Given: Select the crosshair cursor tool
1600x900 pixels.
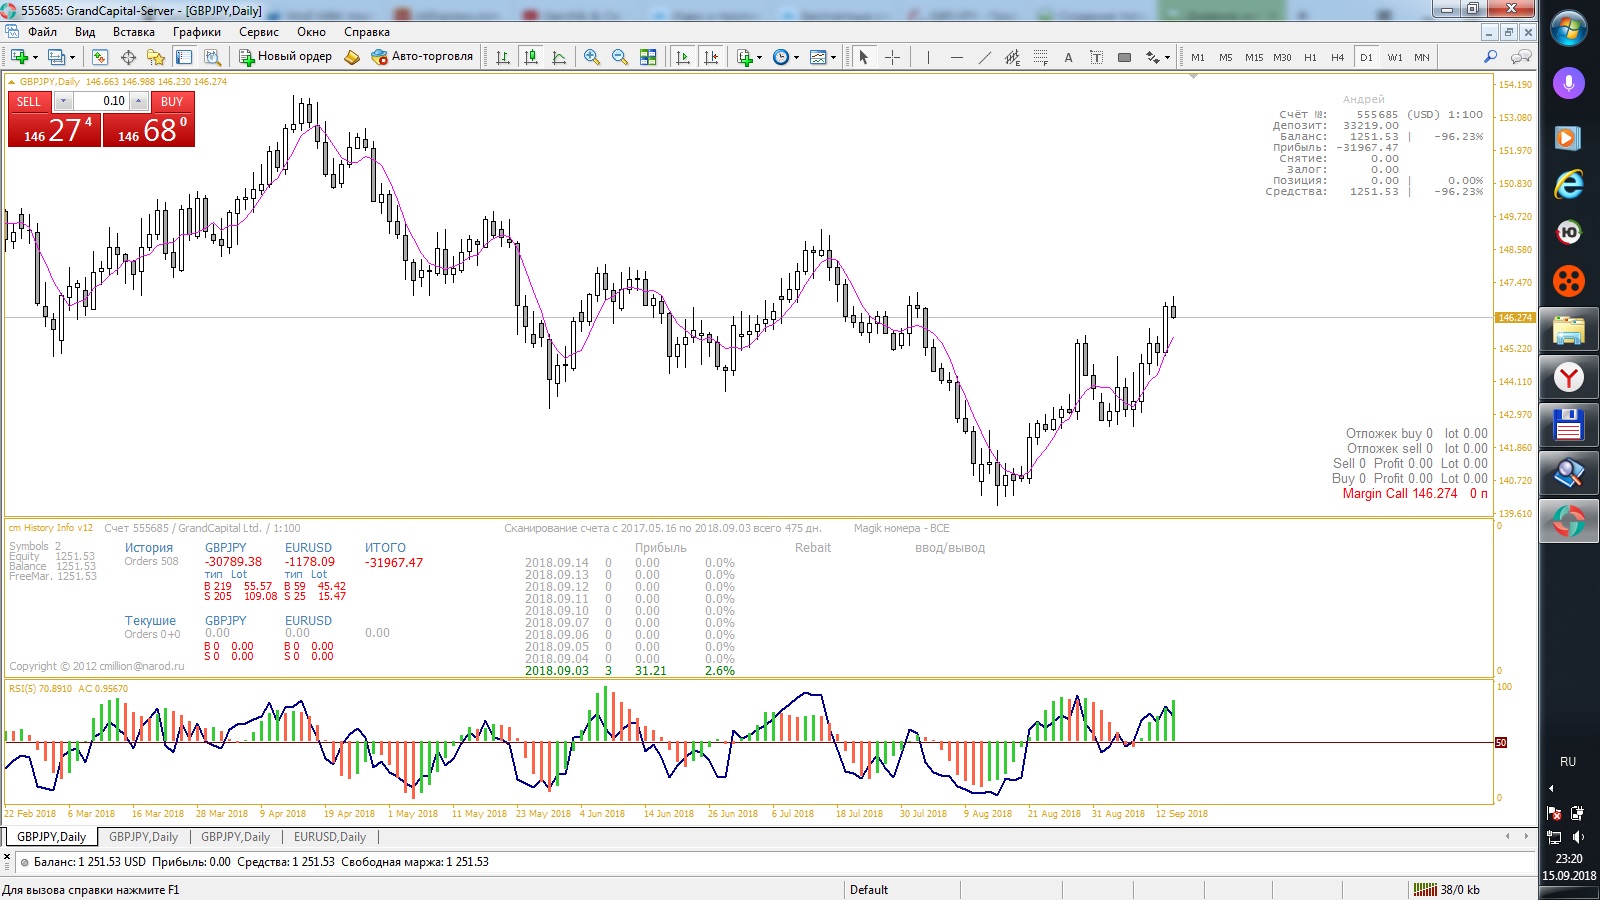Looking at the screenshot, I should coord(892,57).
